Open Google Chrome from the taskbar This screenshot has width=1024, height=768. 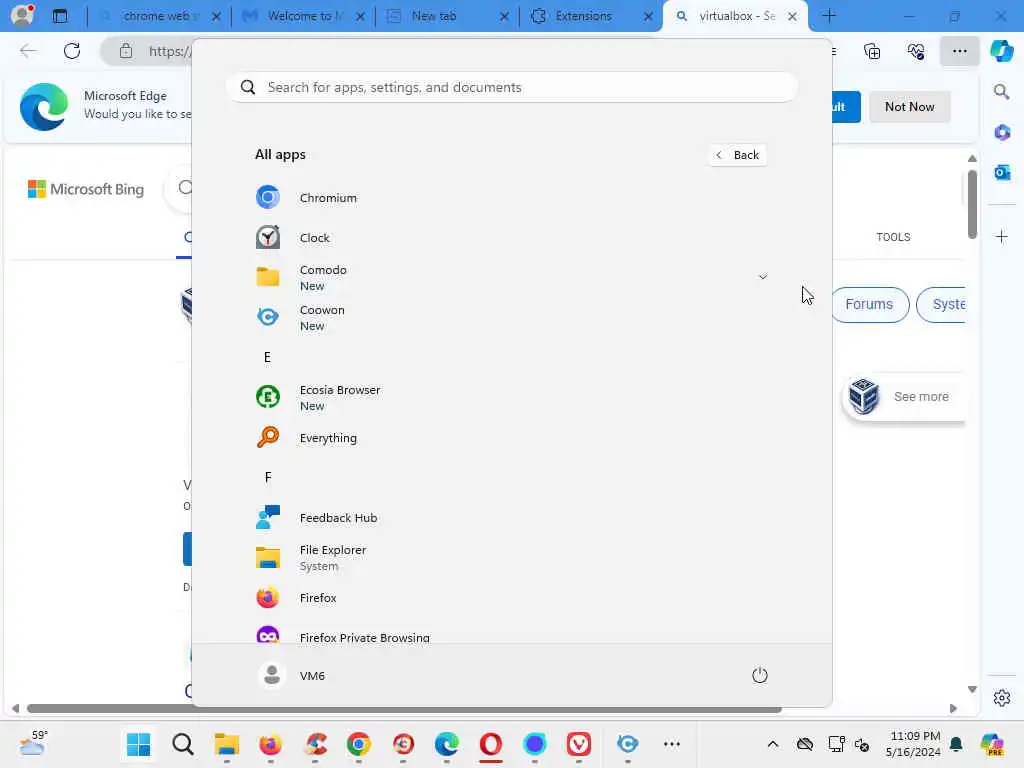359,744
